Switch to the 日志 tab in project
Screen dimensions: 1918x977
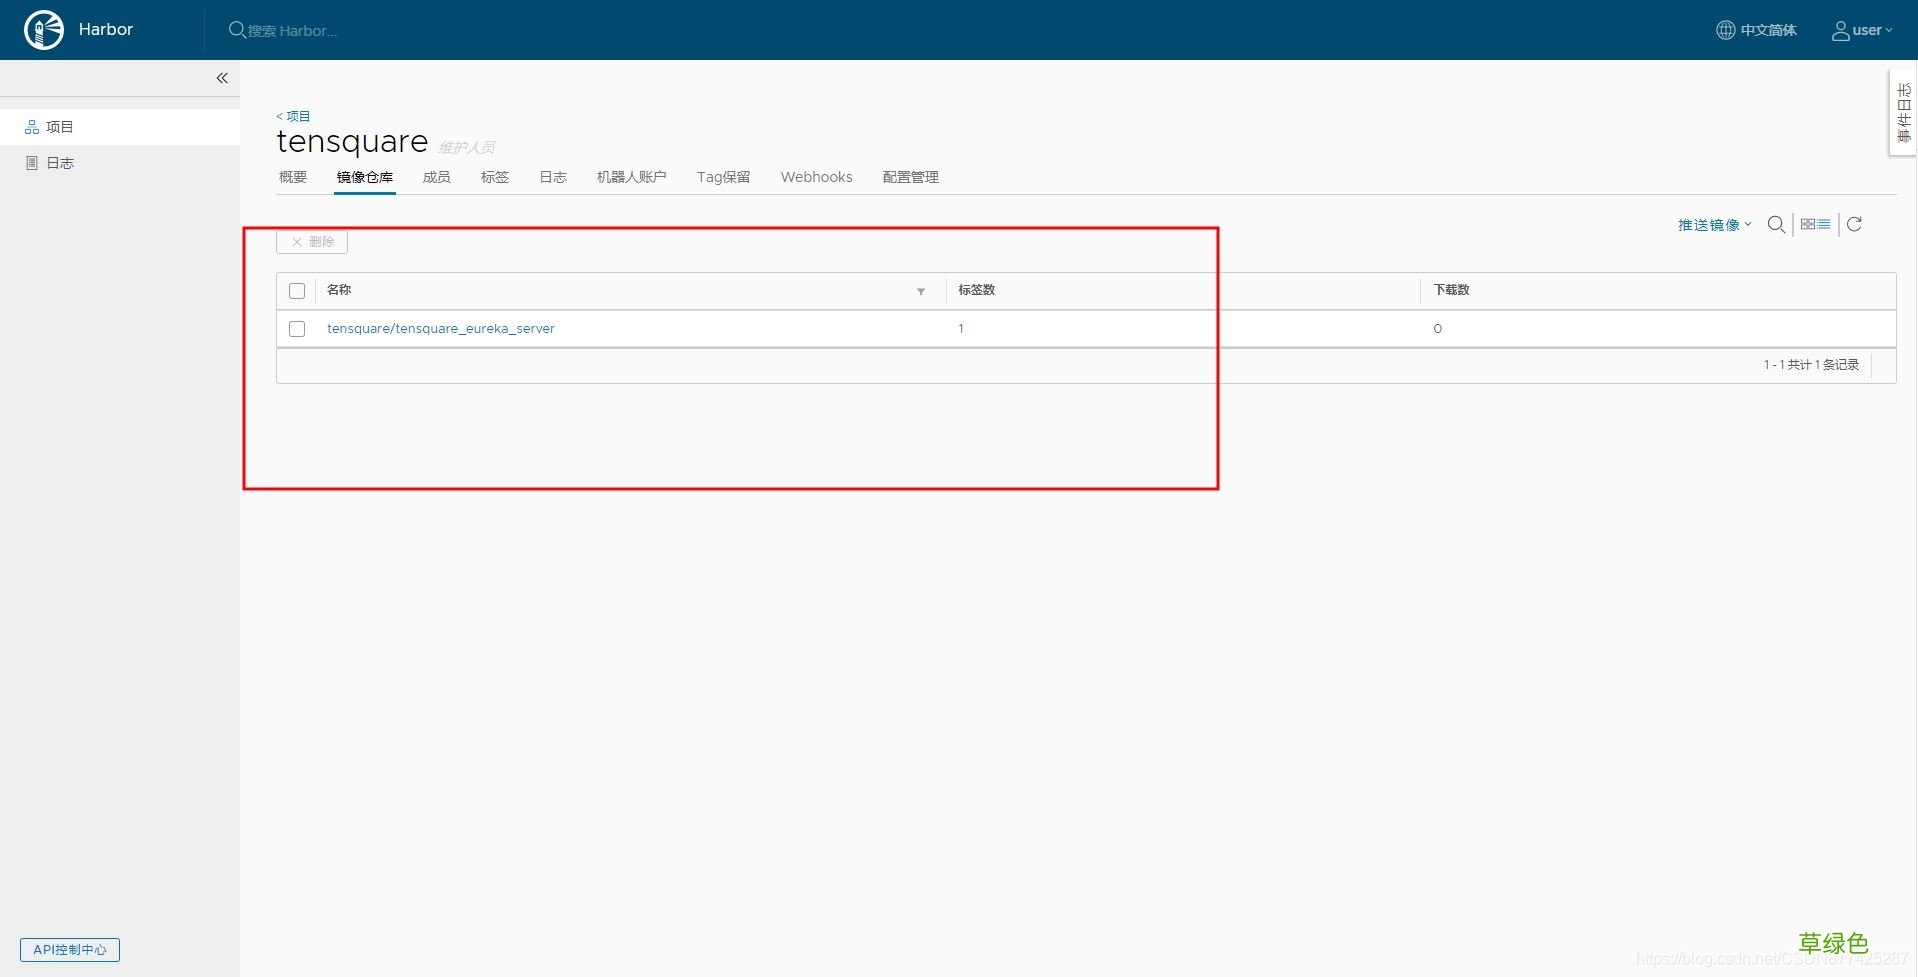click(x=553, y=177)
